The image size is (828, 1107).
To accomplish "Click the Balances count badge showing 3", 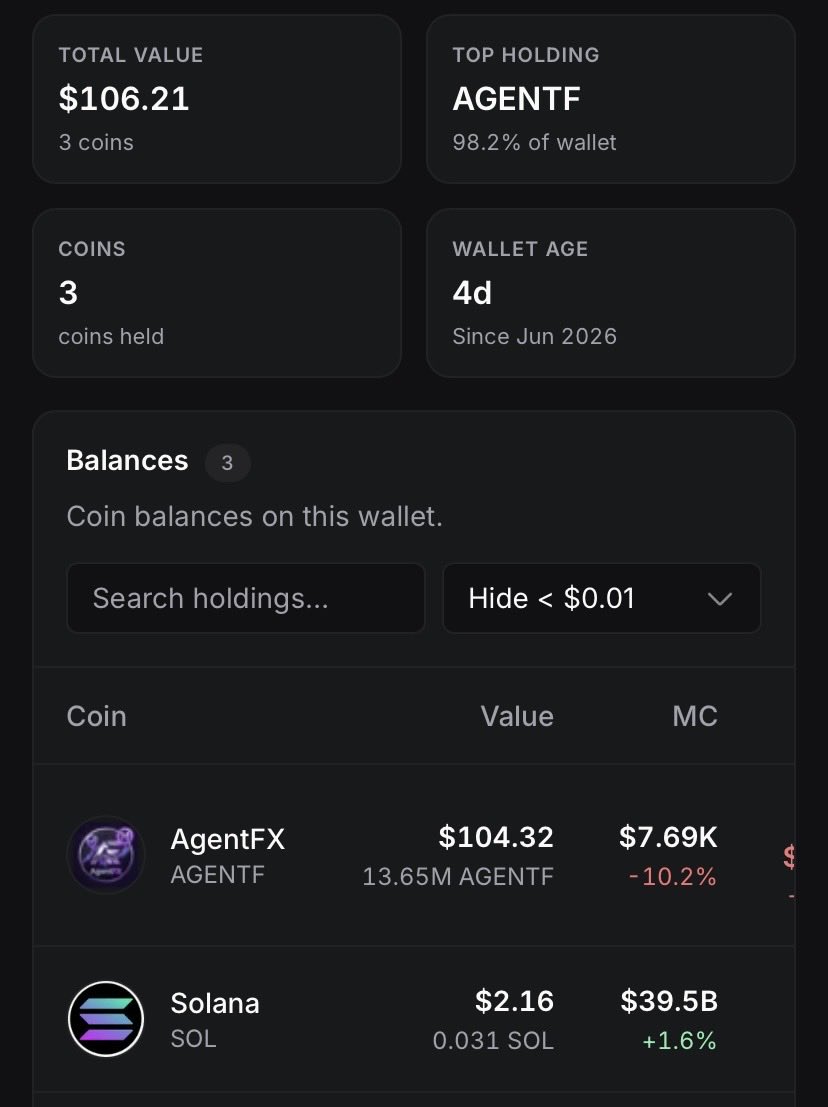I will pyautogui.click(x=227, y=463).
